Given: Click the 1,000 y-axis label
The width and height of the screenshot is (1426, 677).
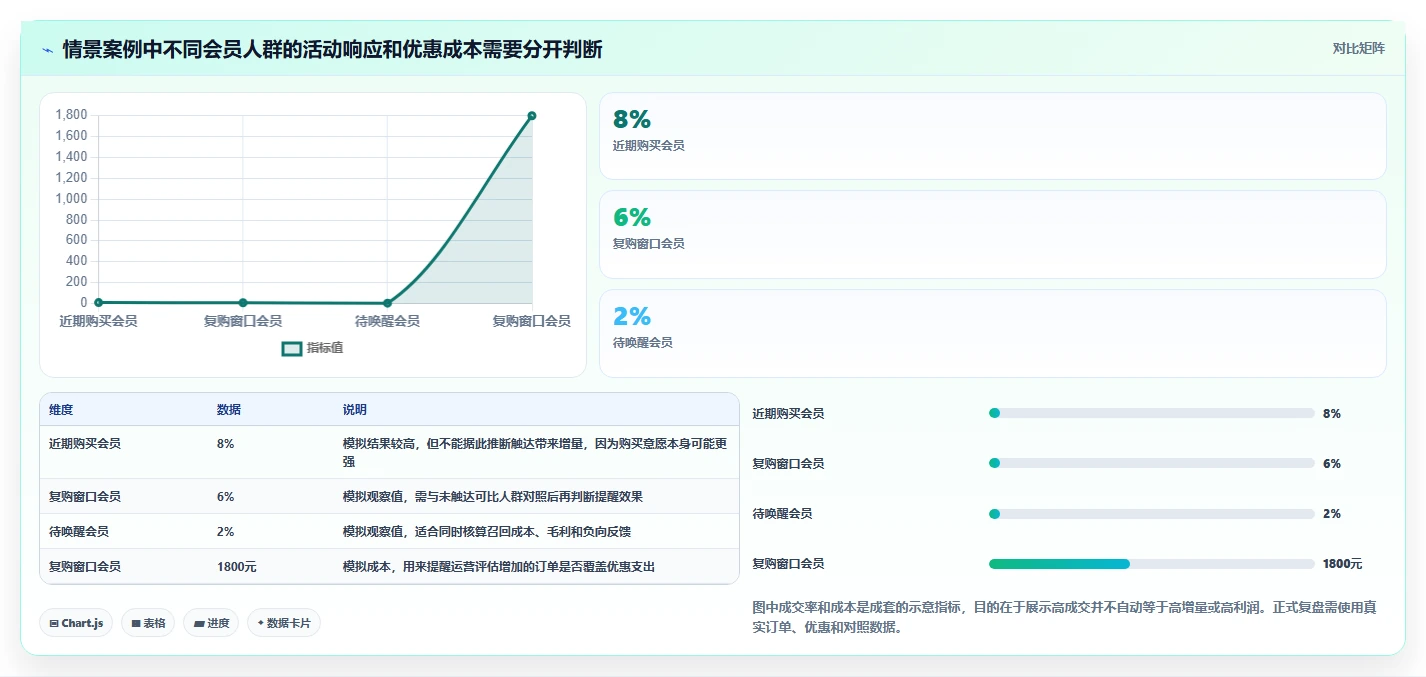Looking at the screenshot, I should pos(71,198).
